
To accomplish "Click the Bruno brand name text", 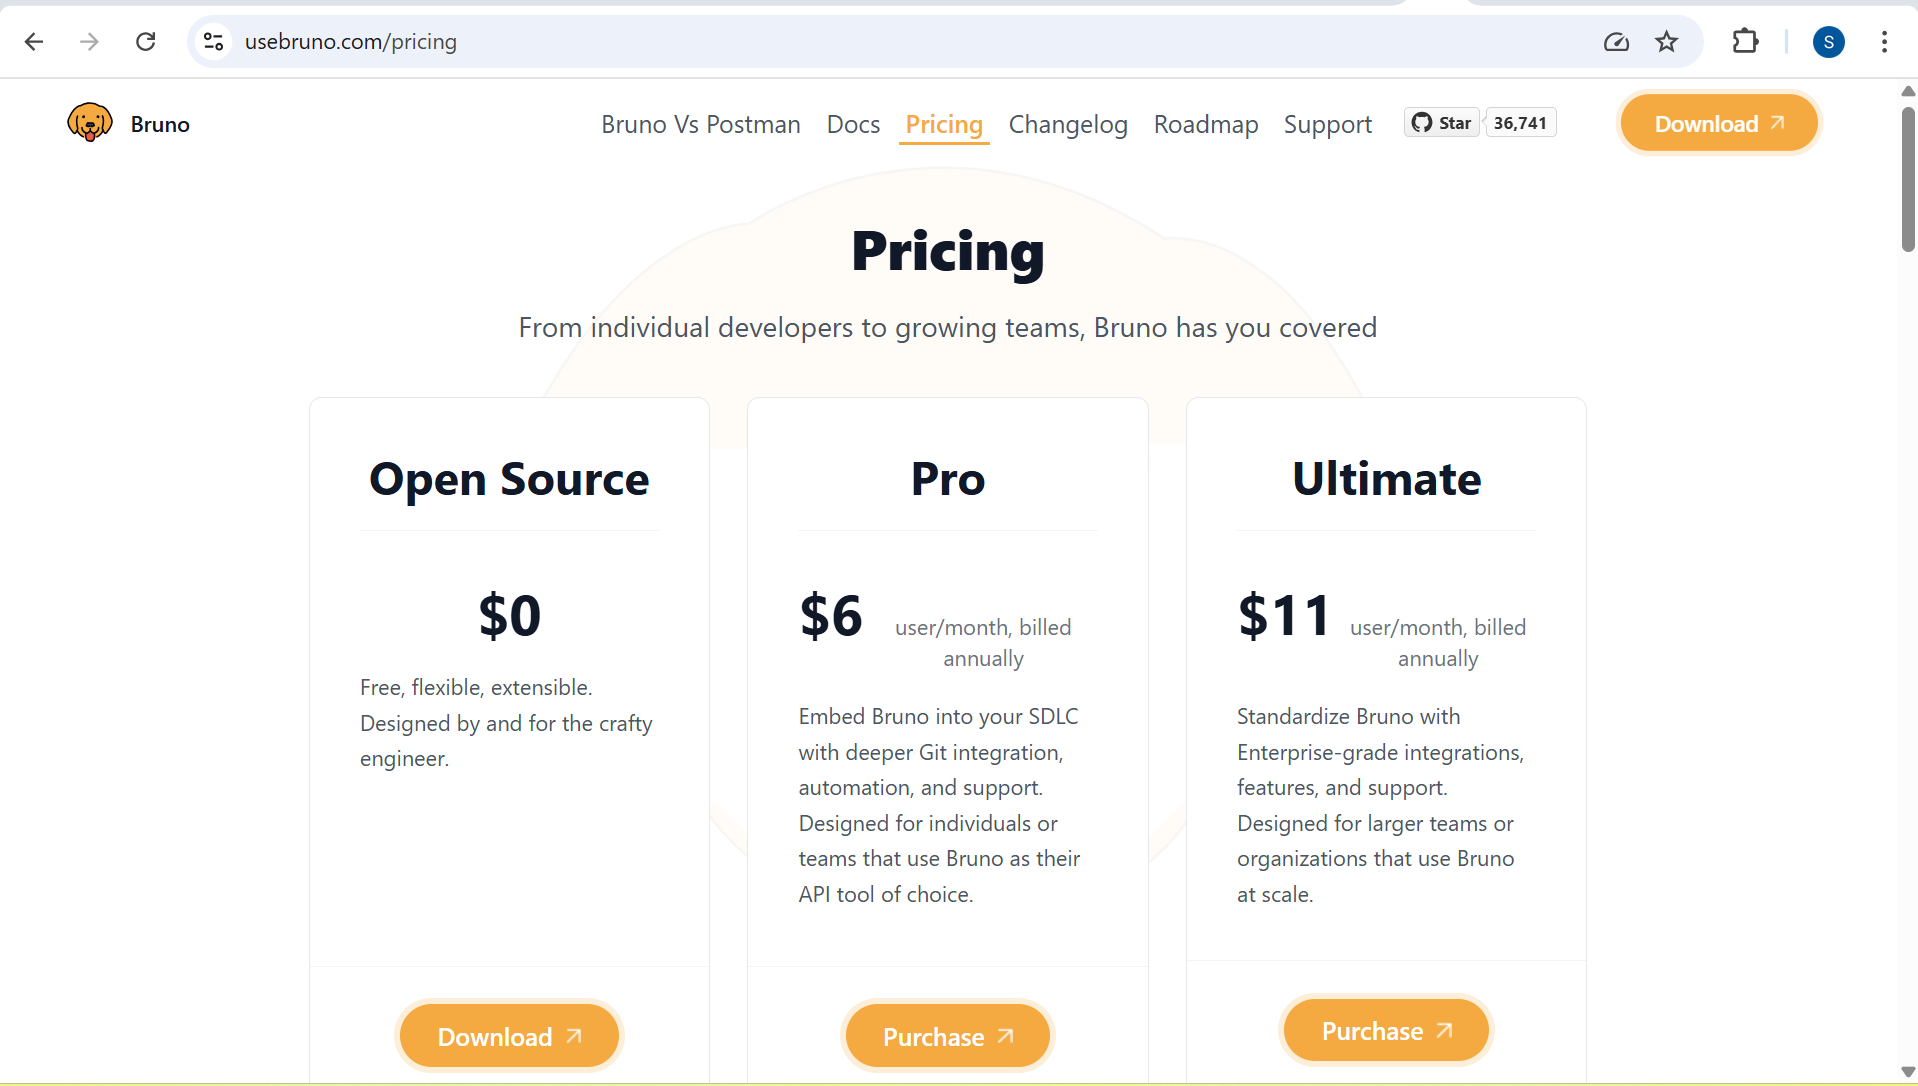I will point(160,124).
